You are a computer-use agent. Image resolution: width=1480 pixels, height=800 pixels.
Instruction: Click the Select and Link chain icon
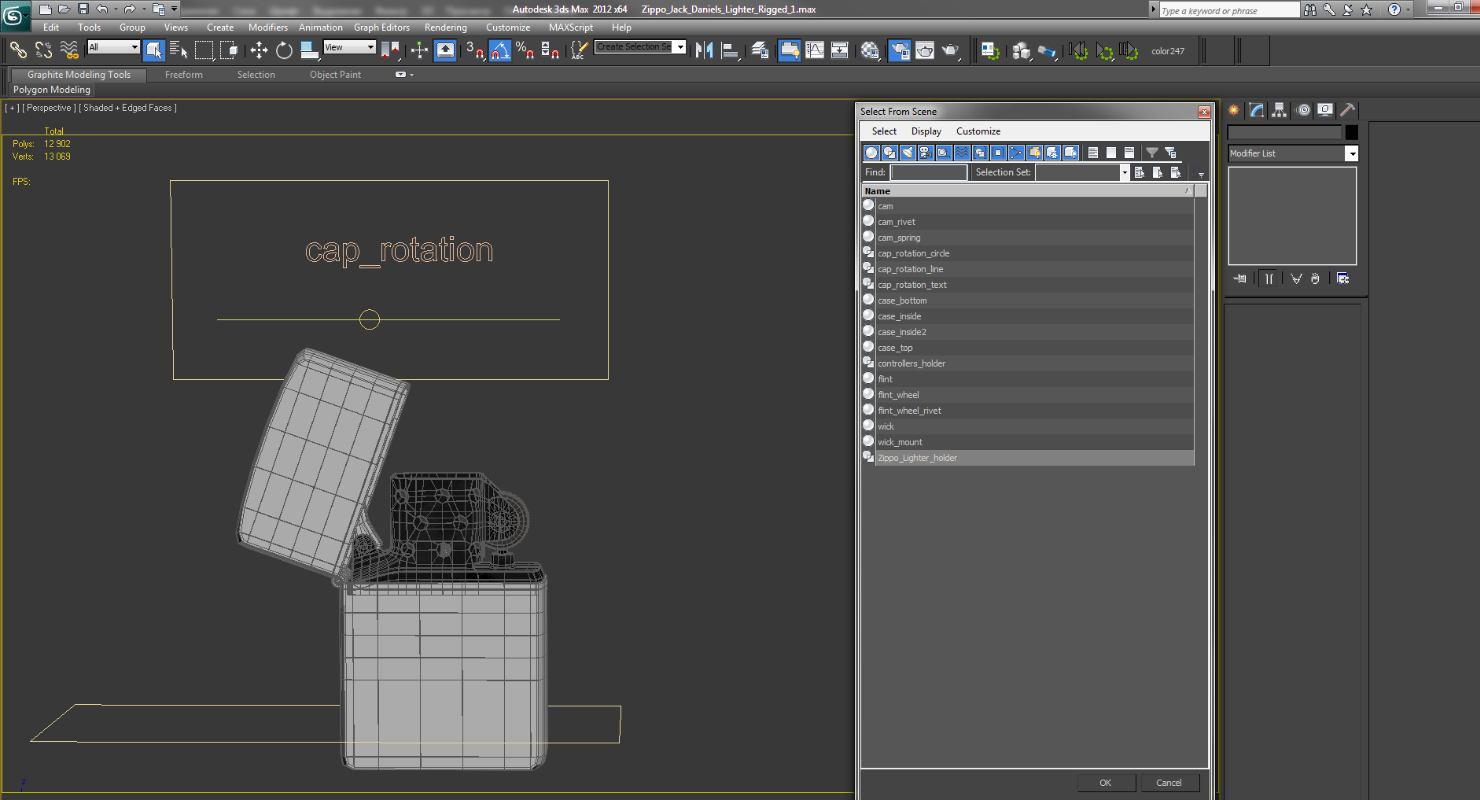pos(19,50)
